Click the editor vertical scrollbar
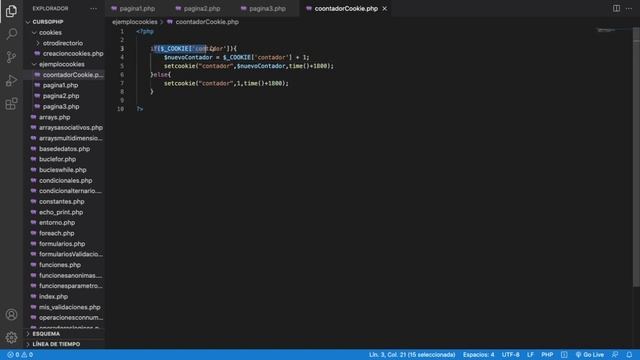The width and height of the screenshot is (640, 360). pyautogui.click(x=636, y=157)
